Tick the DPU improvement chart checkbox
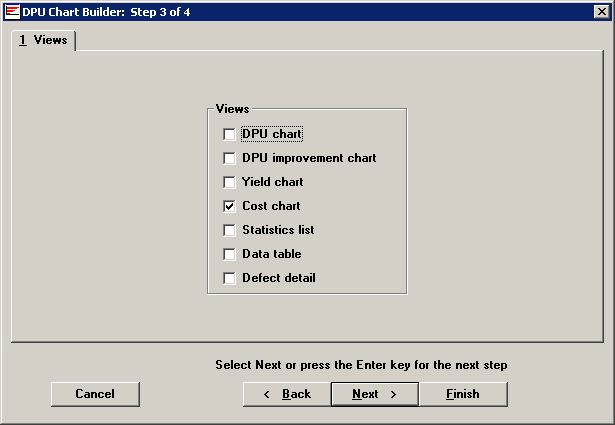 230,158
